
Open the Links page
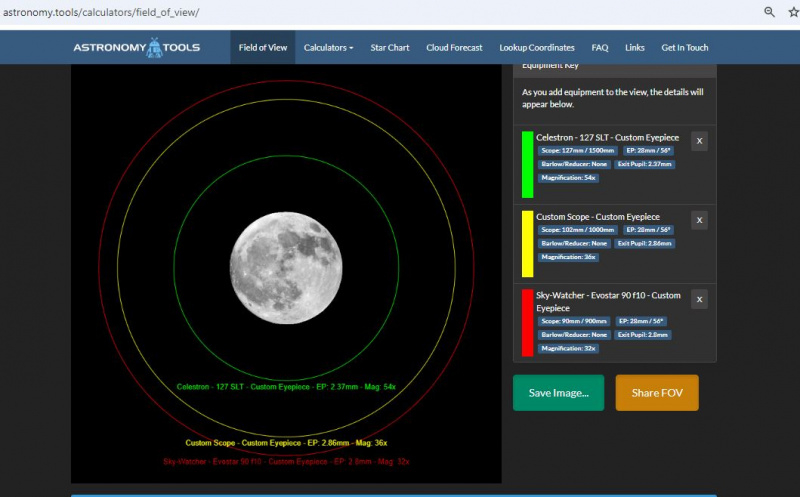click(635, 47)
